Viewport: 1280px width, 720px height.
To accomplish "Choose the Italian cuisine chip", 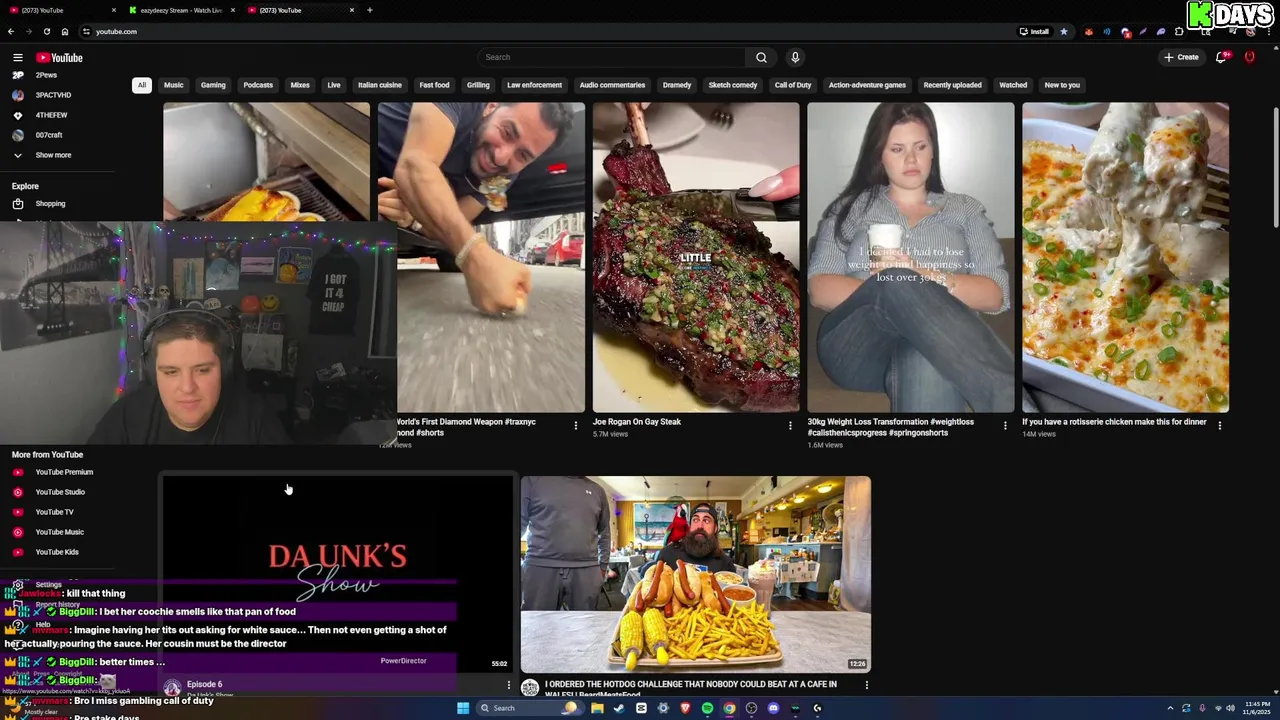I will point(380,85).
